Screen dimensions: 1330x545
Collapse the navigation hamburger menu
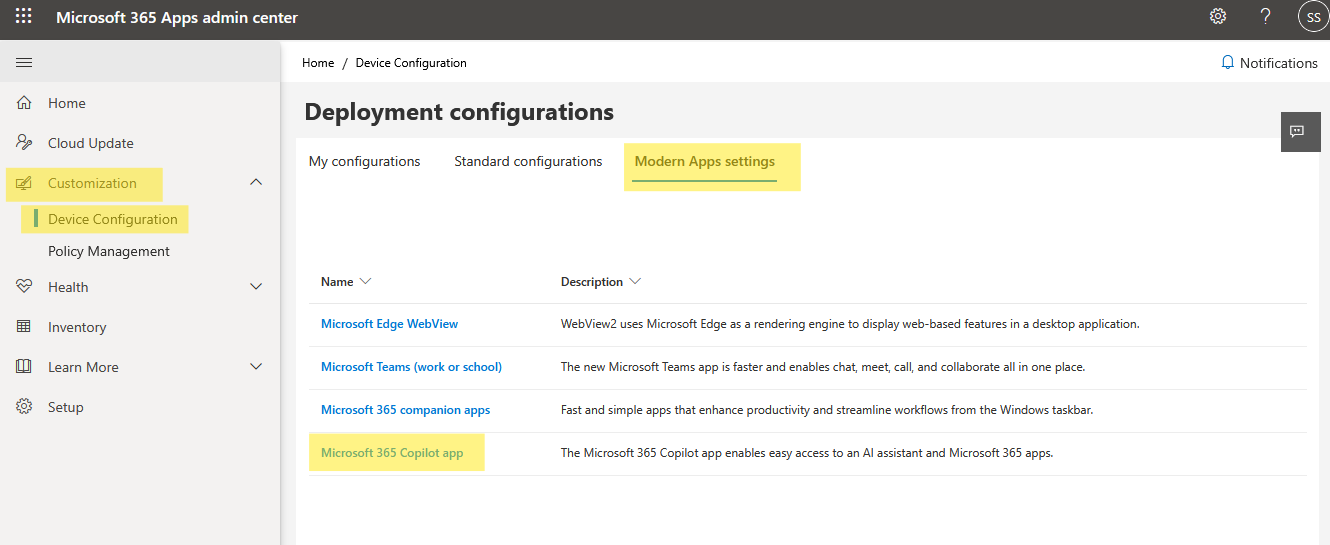pyautogui.click(x=24, y=63)
